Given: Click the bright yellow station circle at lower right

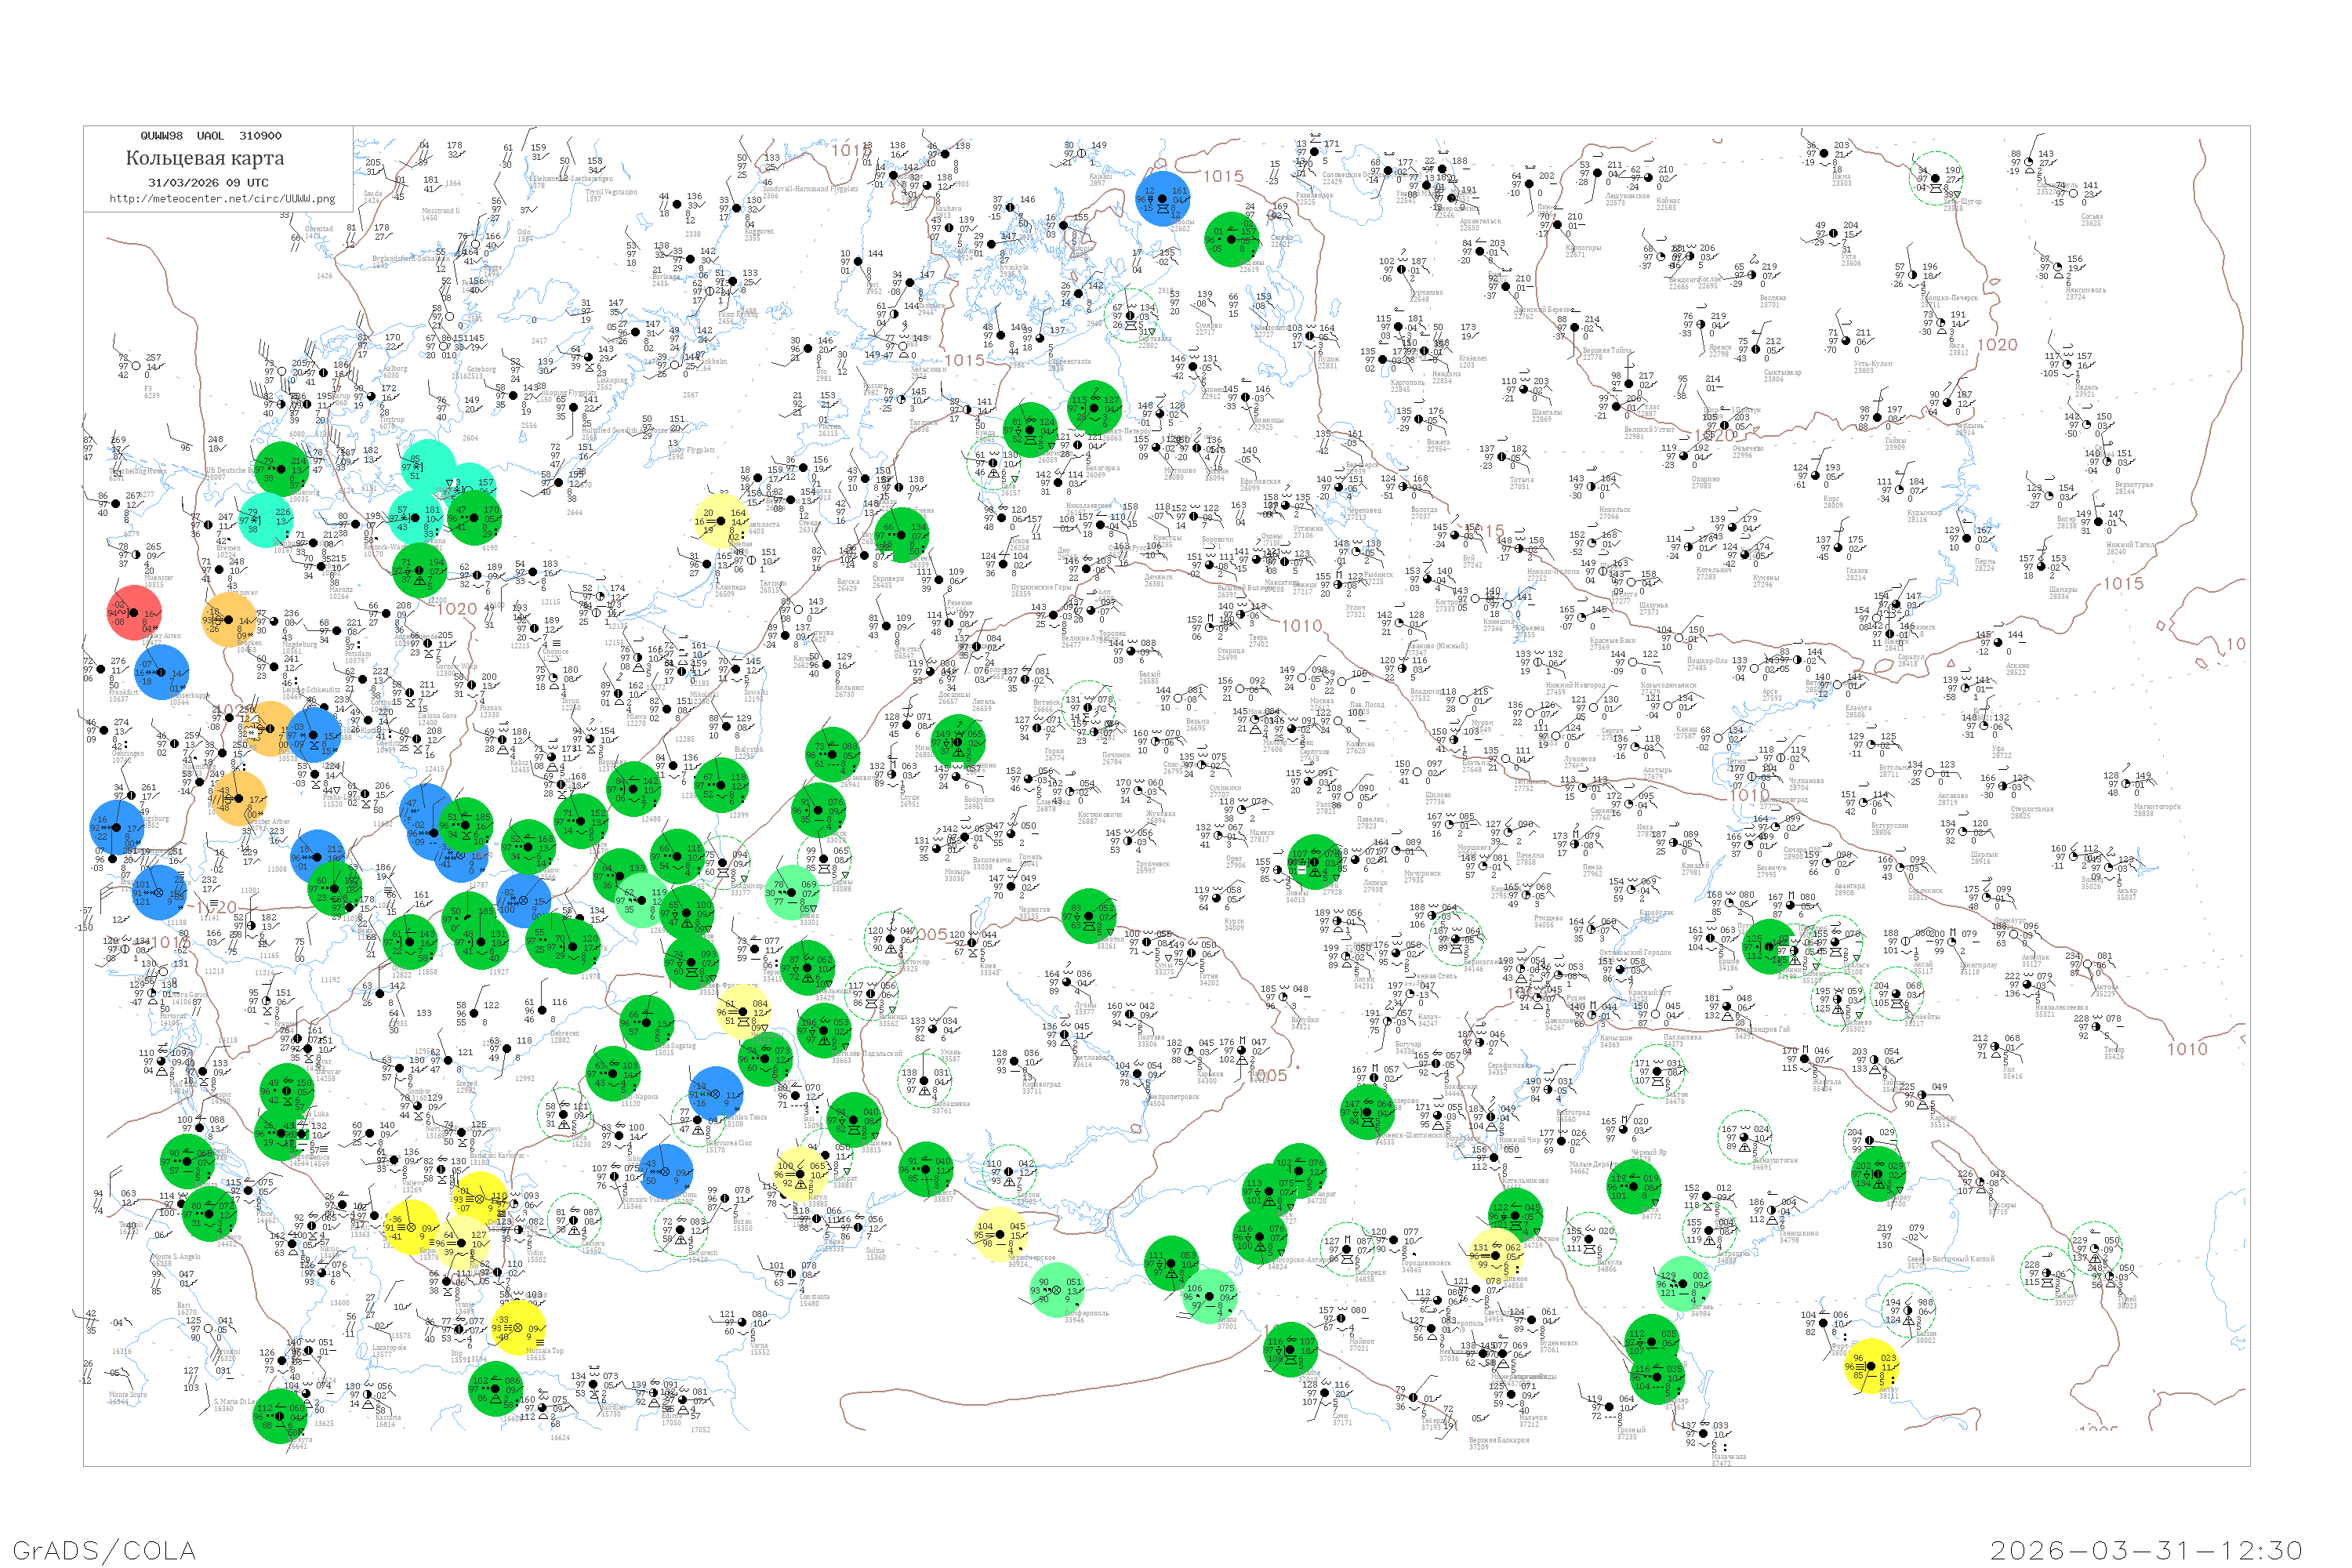Looking at the screenshot, I should [x=1871, y=1366].
